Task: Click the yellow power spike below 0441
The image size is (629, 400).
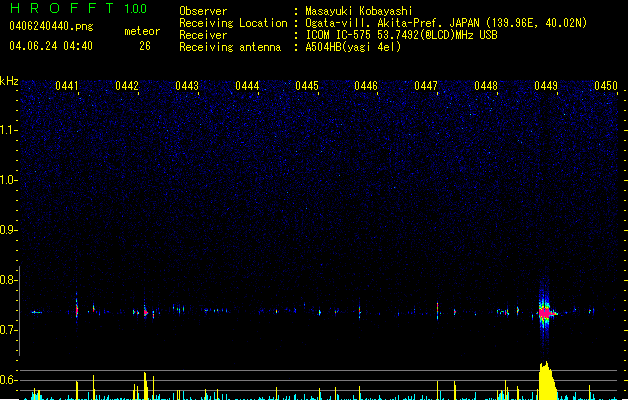Action: [x=77, y=390]
